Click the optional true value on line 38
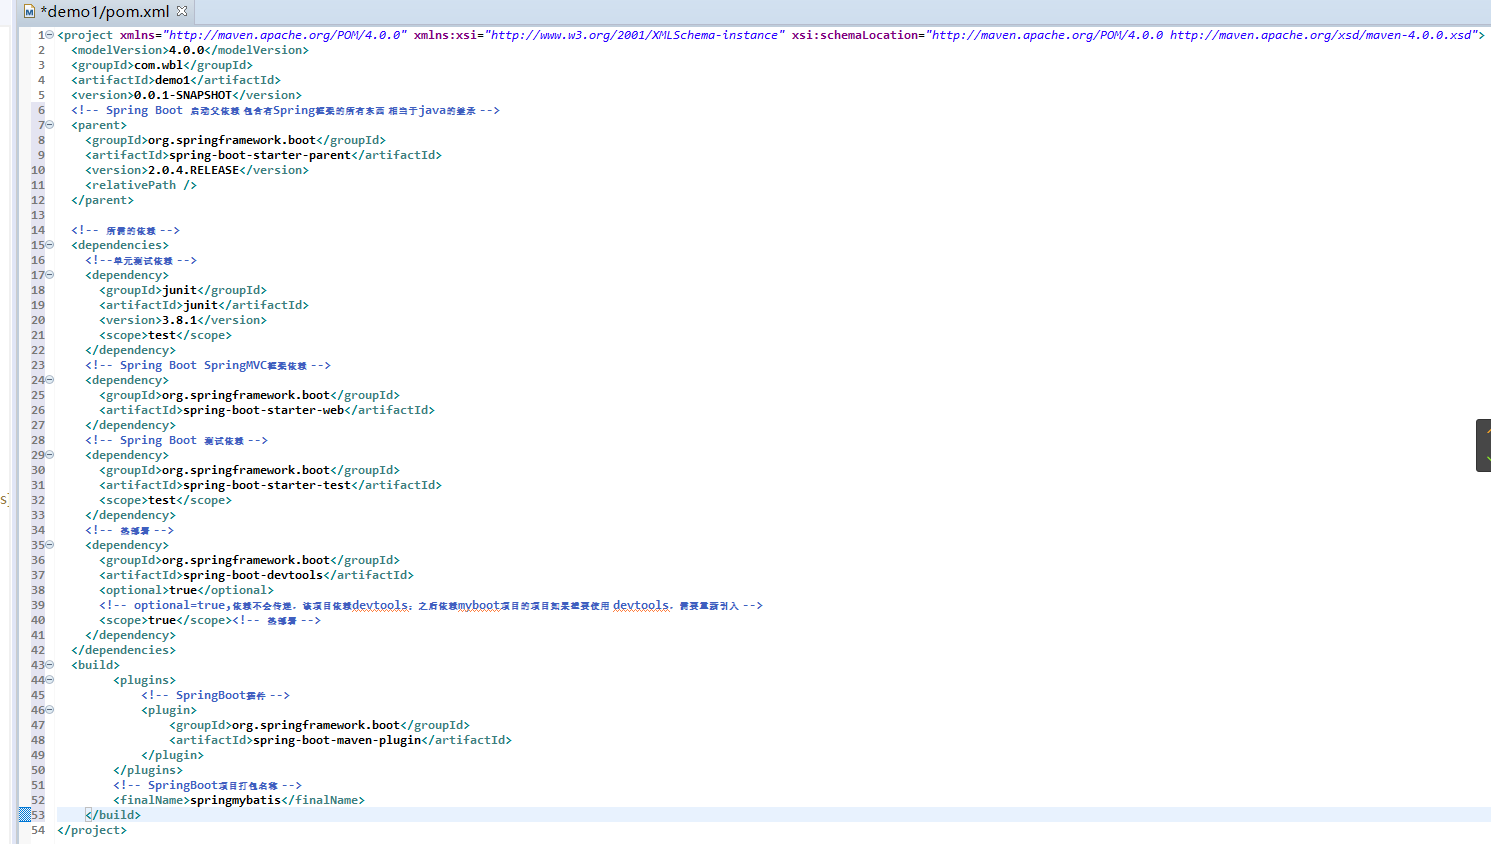The height and width of the screenshot is (844, 1491). pyautogui.click(x=183, y=590)
